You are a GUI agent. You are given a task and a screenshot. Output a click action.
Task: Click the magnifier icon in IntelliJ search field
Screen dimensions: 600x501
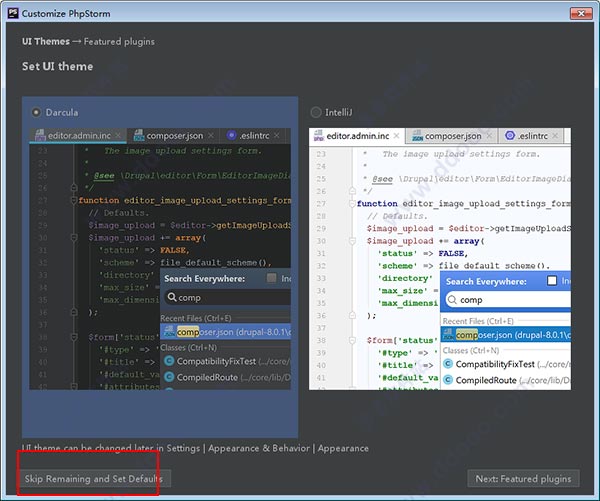point(452,299)
